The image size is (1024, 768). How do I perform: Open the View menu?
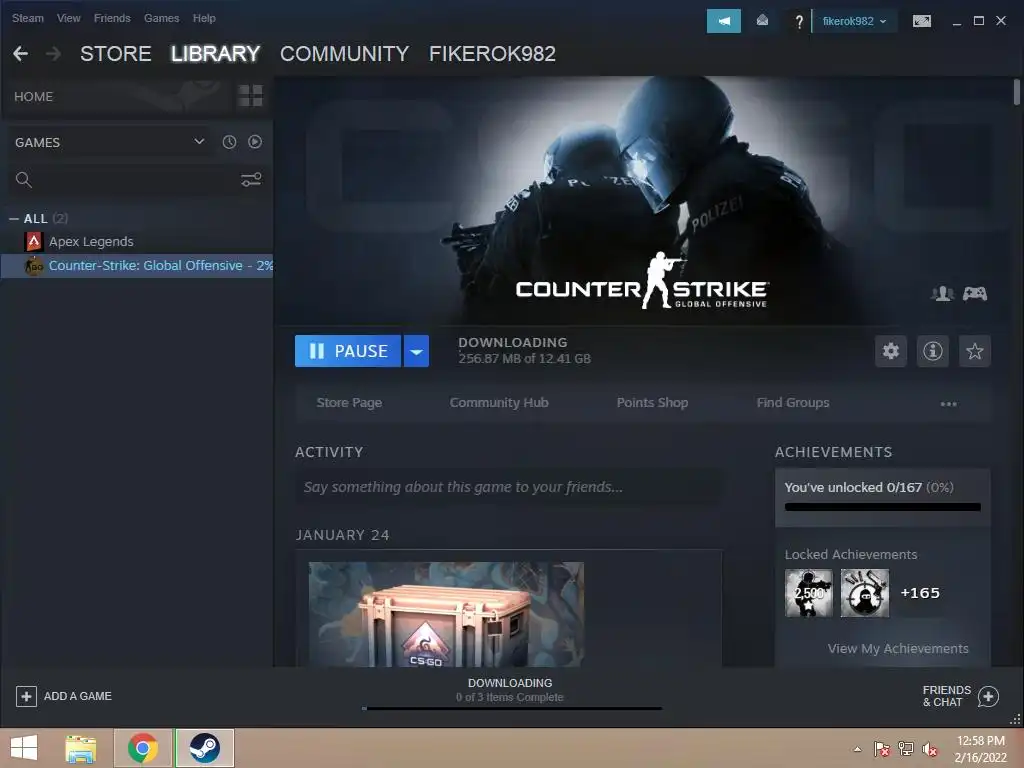[69, 18]
